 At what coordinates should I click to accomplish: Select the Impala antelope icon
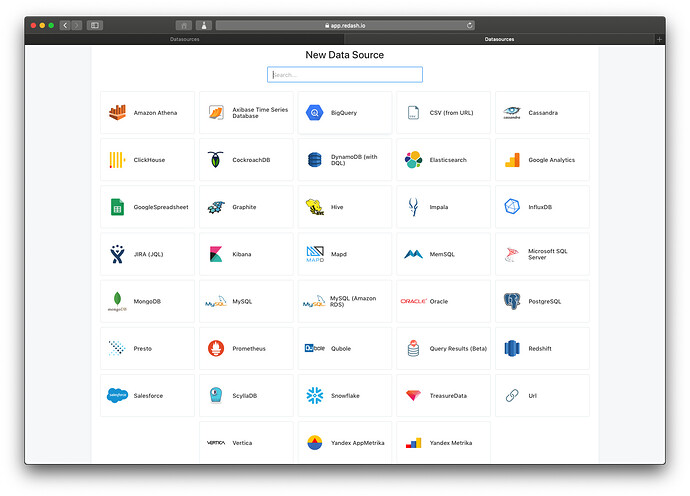(x=413, y=207)
